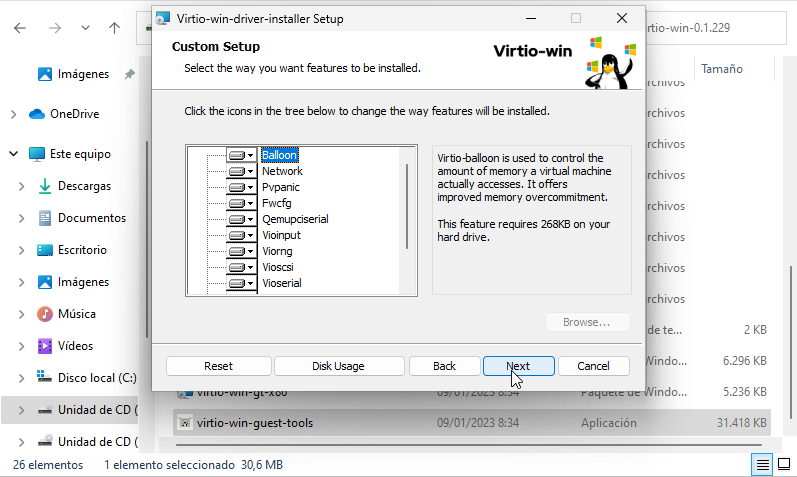797x477 pixels.
Task: Expand the OneDrive node in sidebar
Action: point(13,114)
